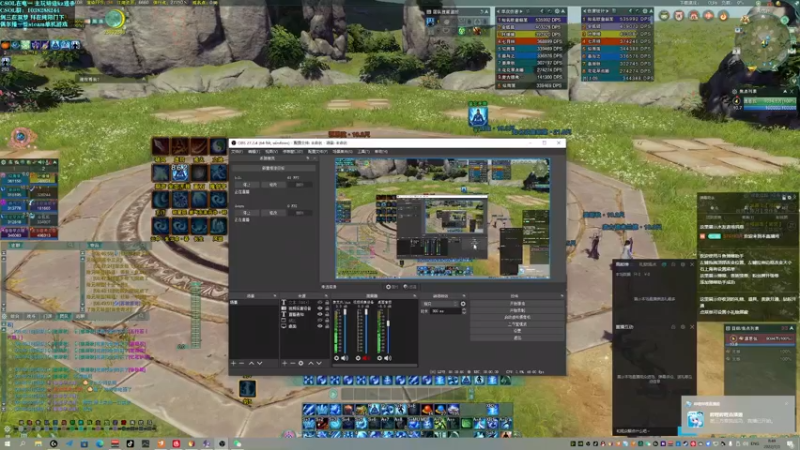Image resolution: width=800 pixels, height=450 pixels.
Task: Open Filters button below the preview
Action: point(410,287)
